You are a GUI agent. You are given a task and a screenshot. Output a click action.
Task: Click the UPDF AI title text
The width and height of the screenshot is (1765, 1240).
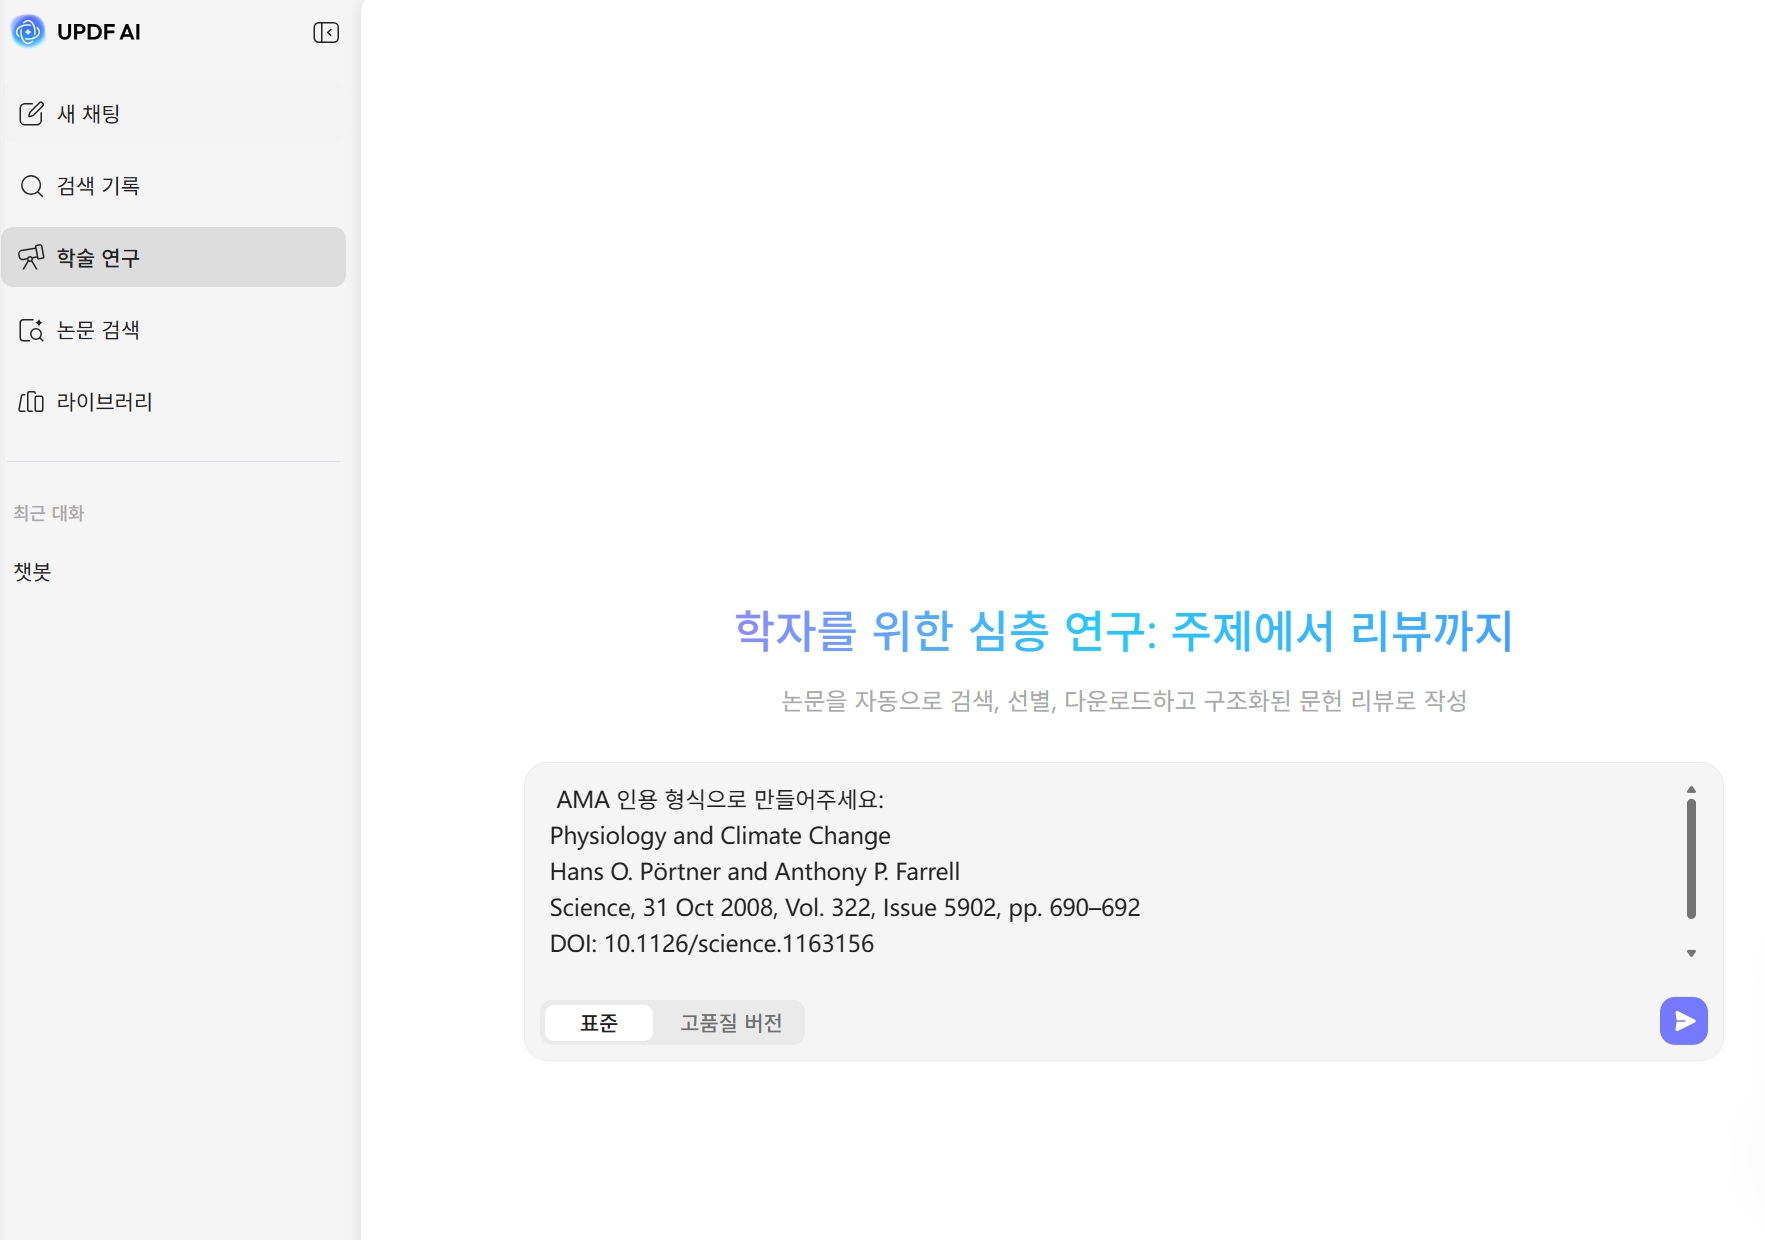click(99, 32)
